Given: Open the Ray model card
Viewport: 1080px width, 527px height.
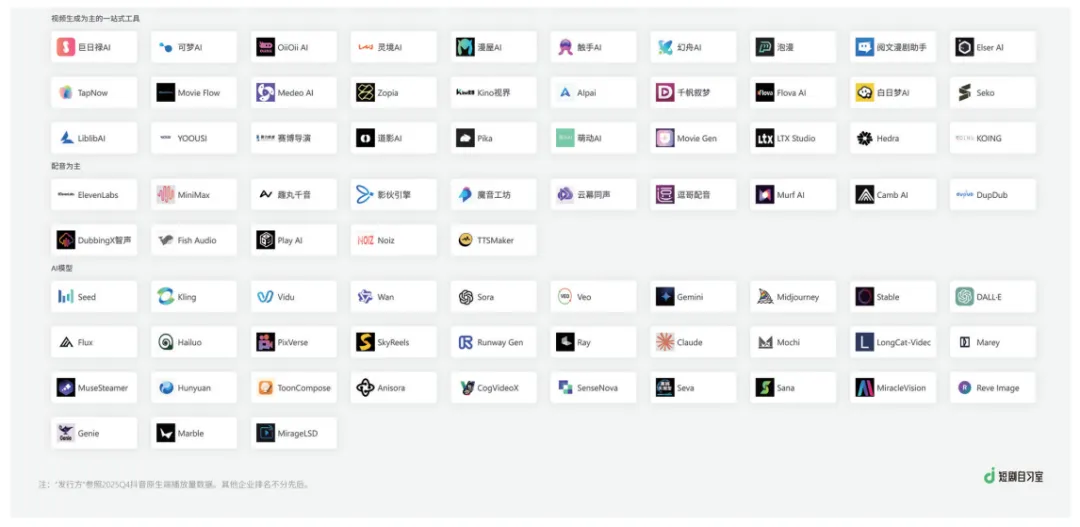Looking at the screenshot, I should pyautogui.click(x=594, y=342).
